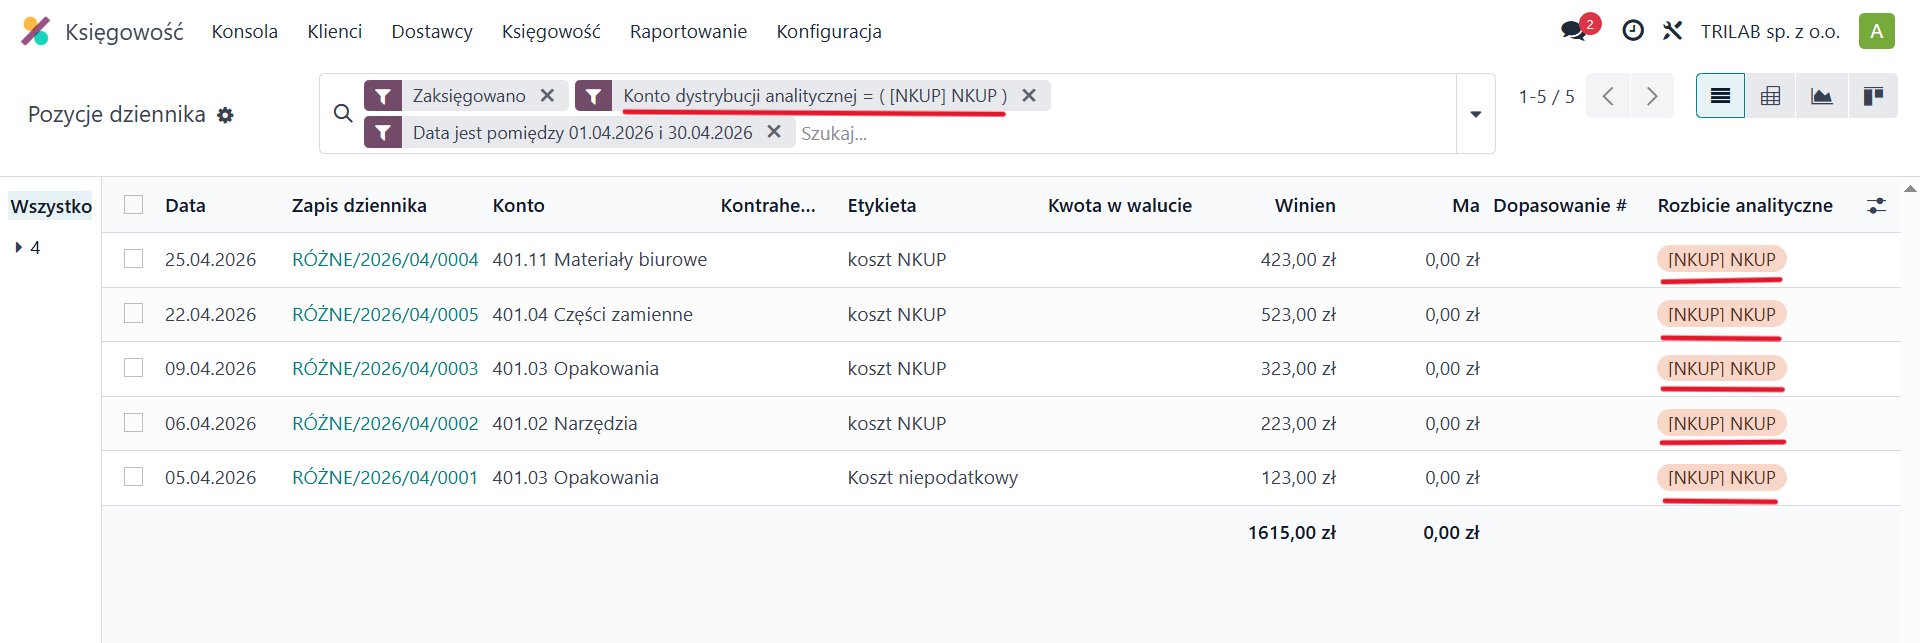The image size is (1920, 643).
Task: Click NKUP analytic tag in 523,00 zł row
Action: point(1721,314)
